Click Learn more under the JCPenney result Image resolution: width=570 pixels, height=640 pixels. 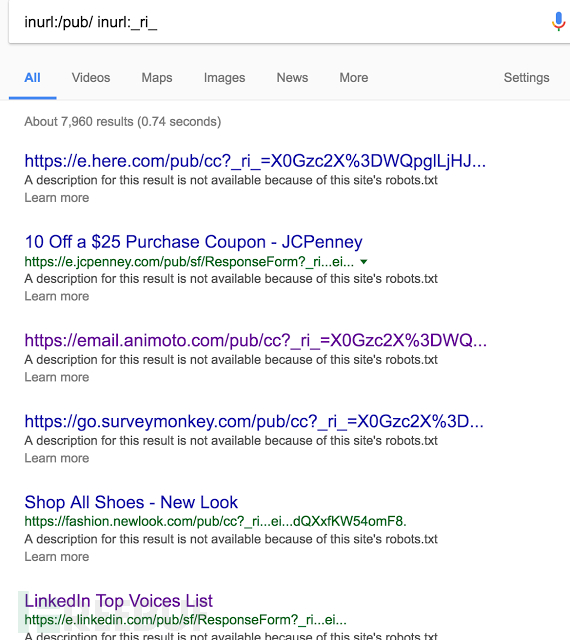click(57, 296)
